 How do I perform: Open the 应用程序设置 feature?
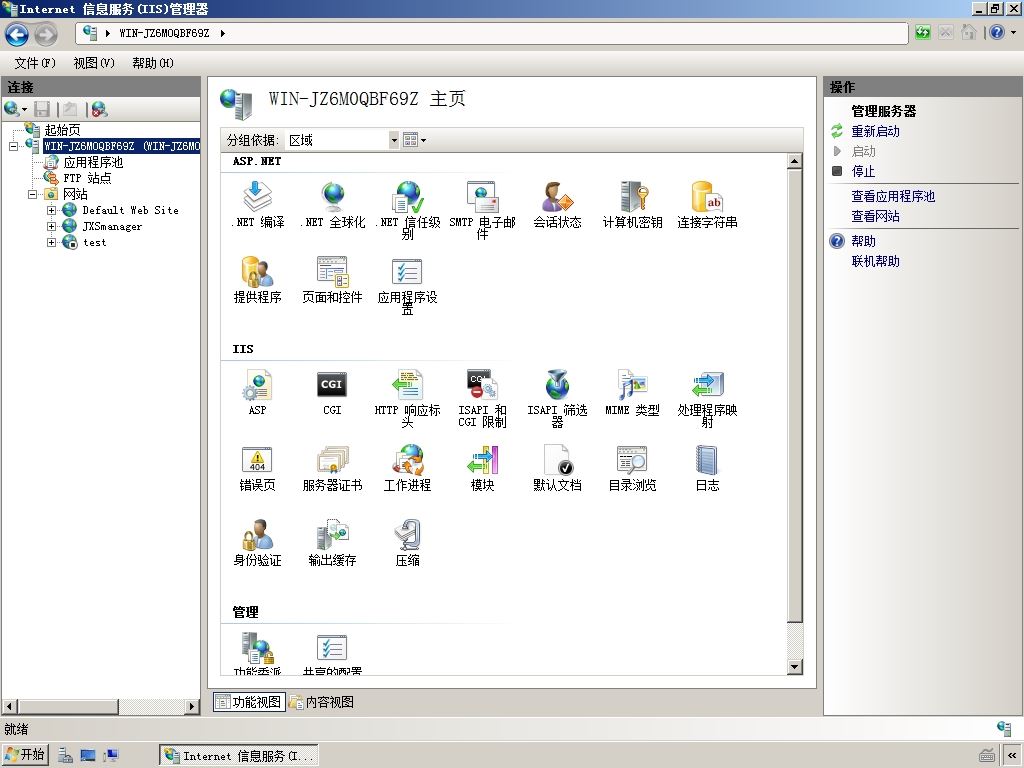[408, 285]
